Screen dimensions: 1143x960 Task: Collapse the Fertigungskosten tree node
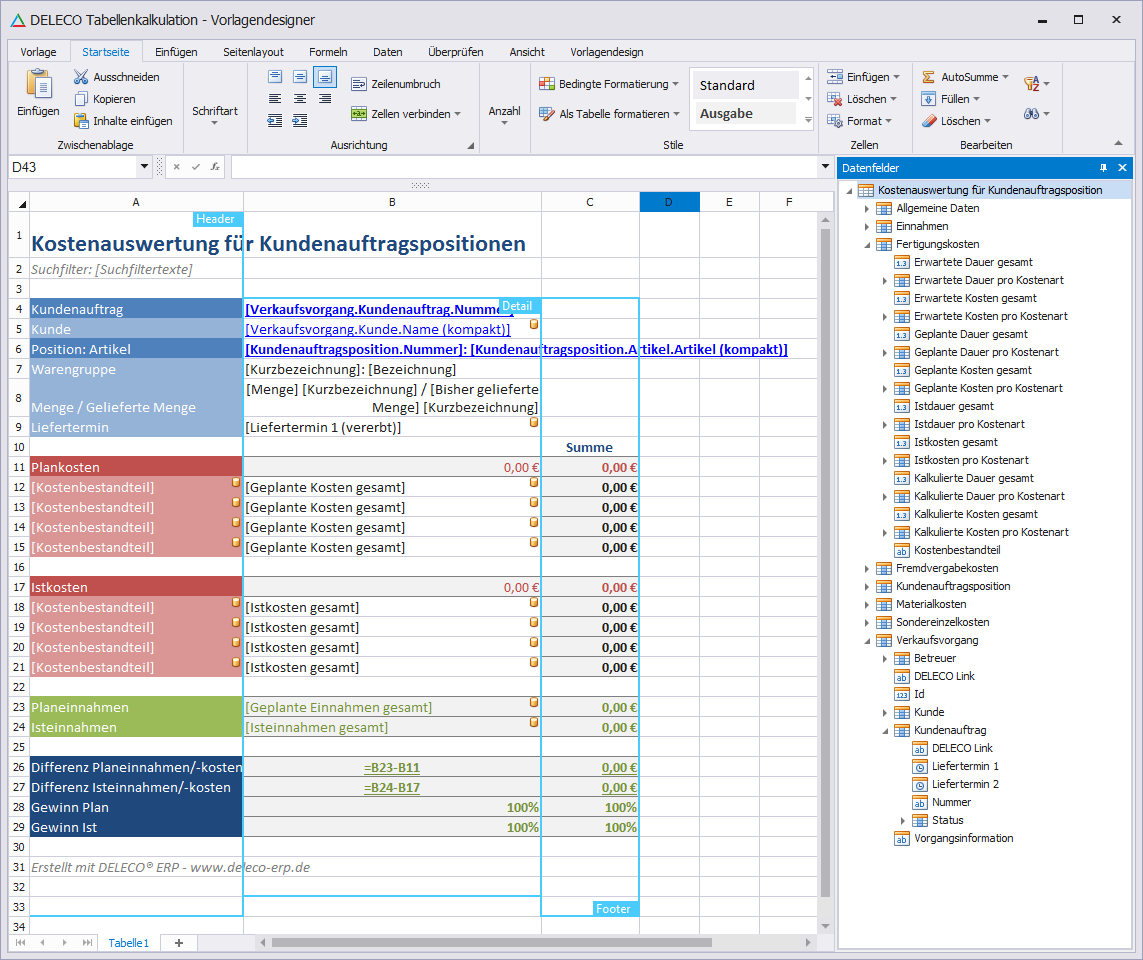pyautogui.click(x=867, y=244)
